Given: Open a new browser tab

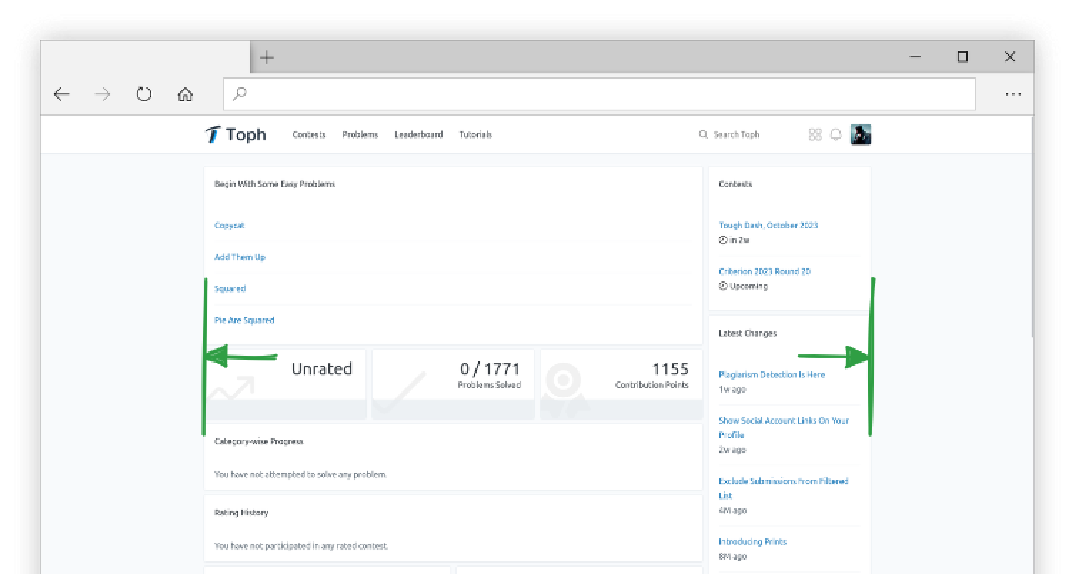Looking at the screenshot, I should tap(267, 57).
